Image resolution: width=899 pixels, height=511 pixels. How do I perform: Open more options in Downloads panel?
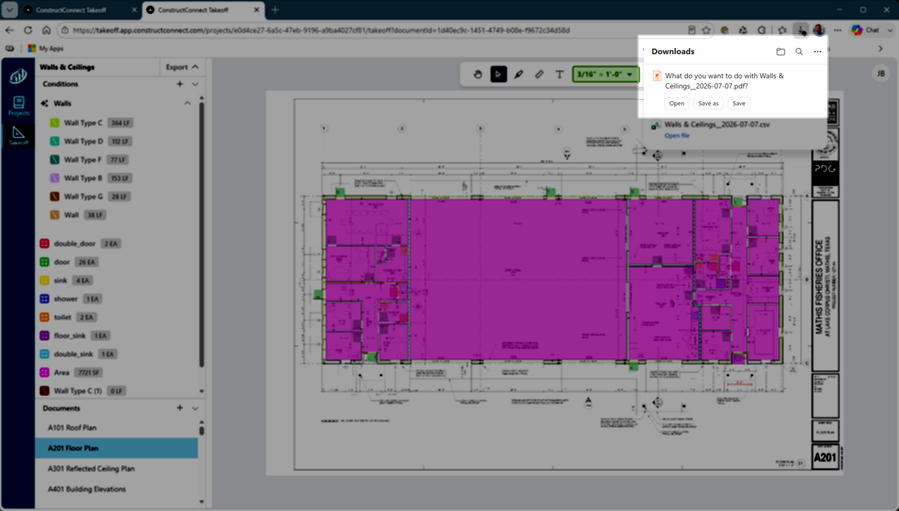click(x=818, y=52)
